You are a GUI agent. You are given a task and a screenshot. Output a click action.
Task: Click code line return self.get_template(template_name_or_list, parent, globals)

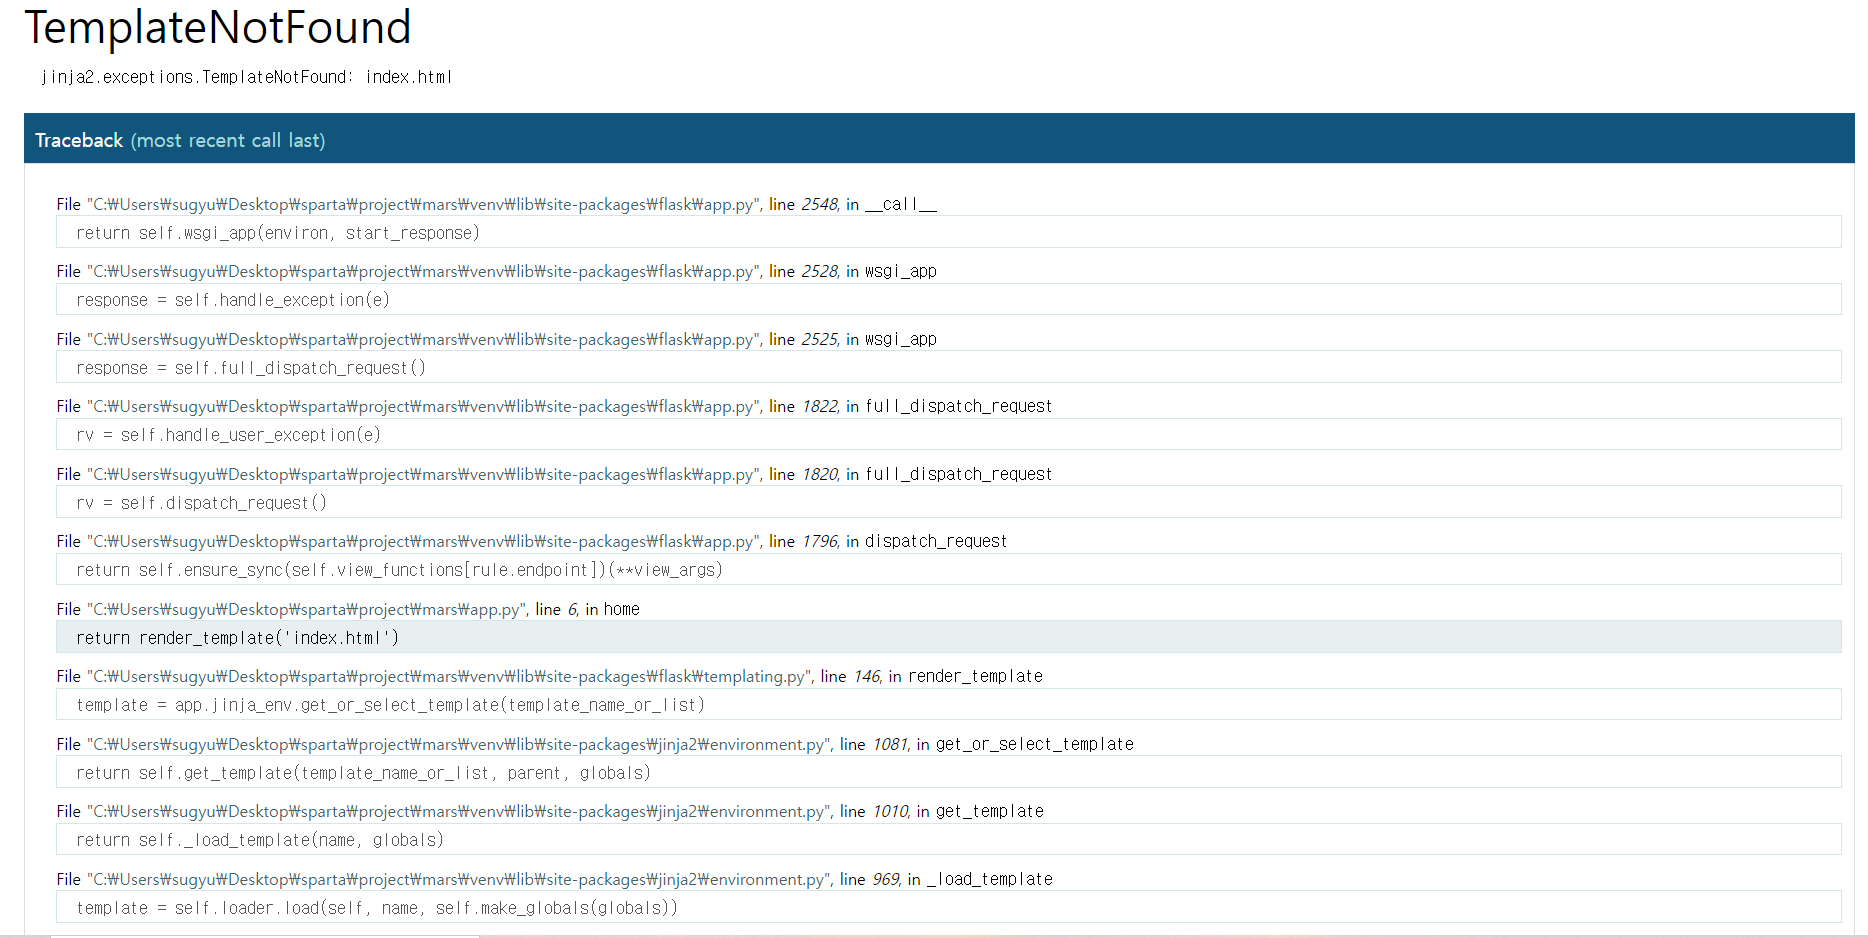[x=948, y=772]
